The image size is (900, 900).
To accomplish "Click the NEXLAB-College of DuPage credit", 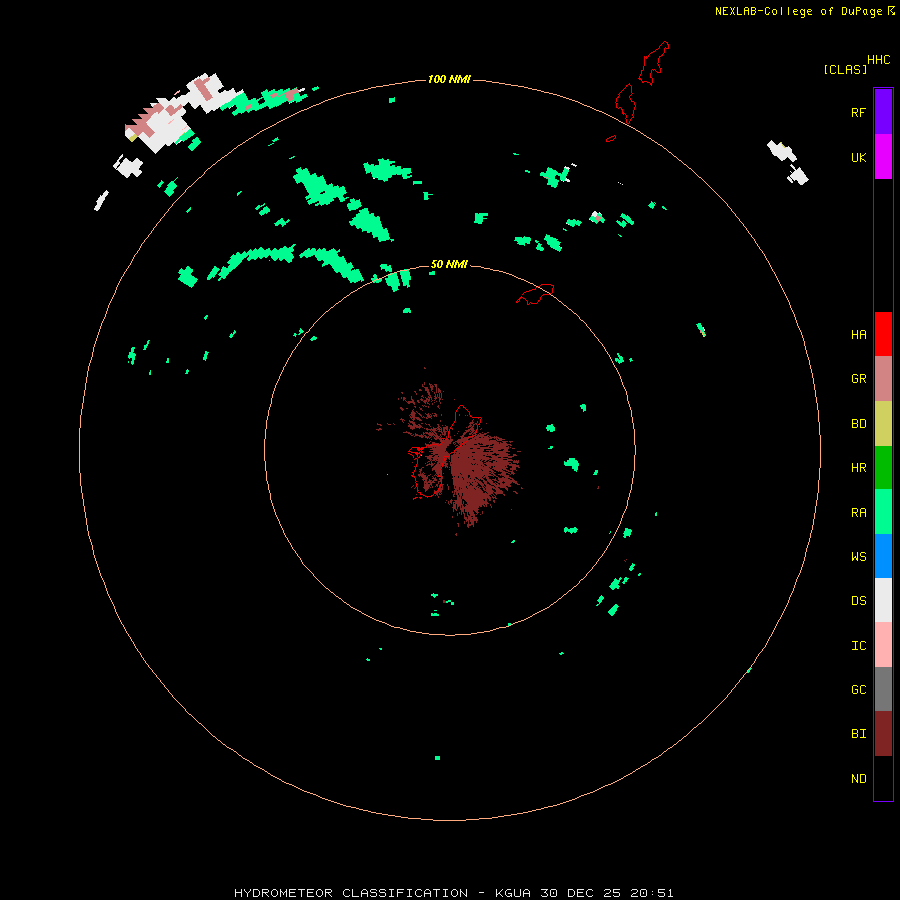I will click(x=798, y=11).
